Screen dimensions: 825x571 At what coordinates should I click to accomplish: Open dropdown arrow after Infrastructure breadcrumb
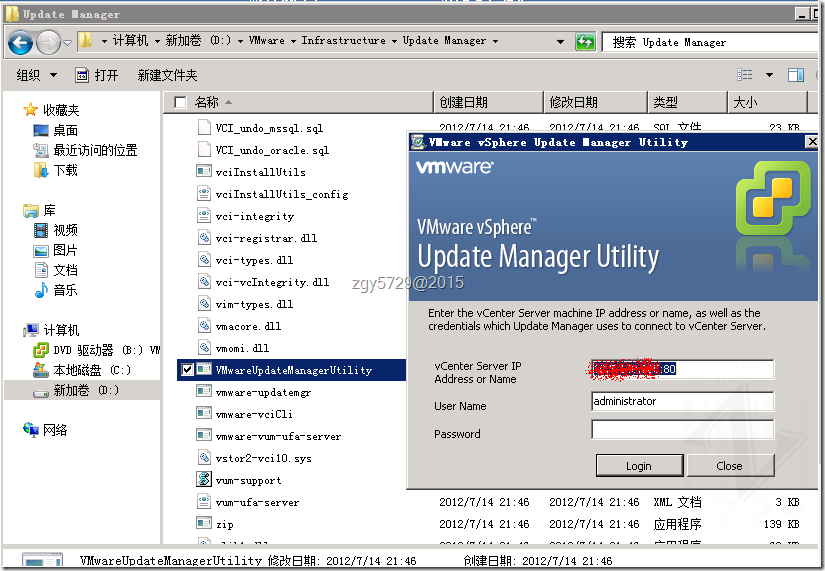click(394, 41)
